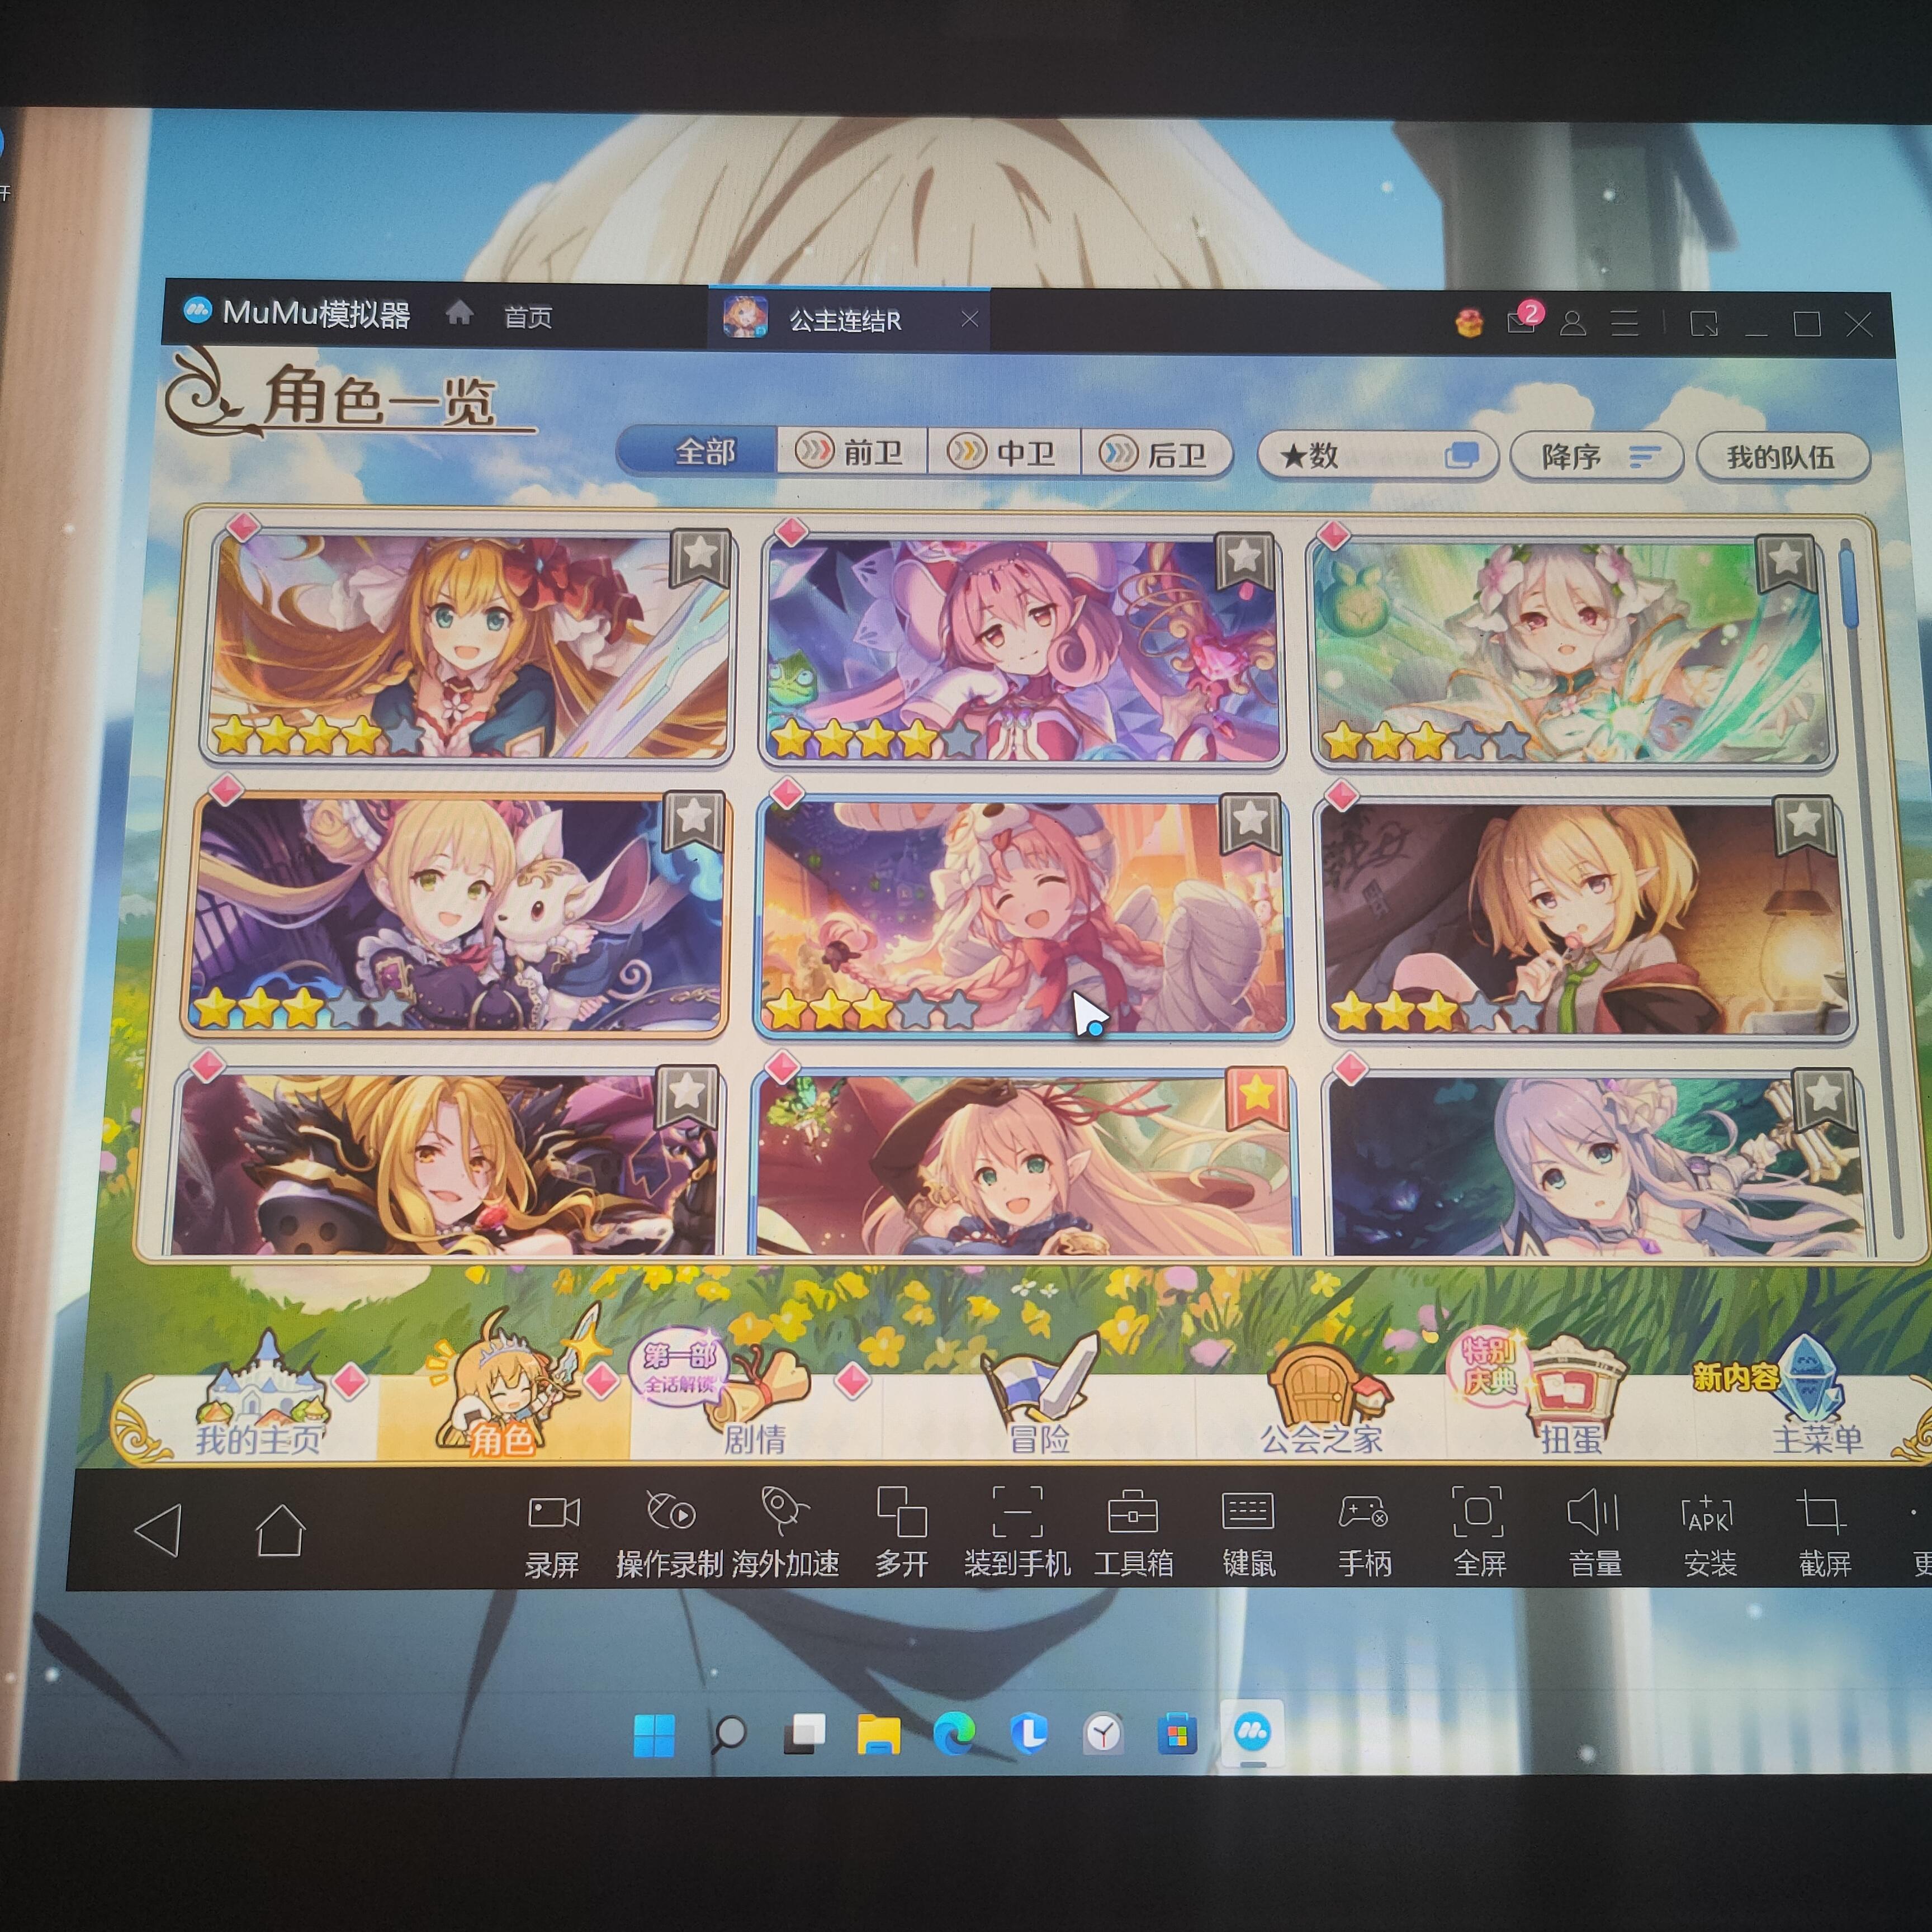Filter characters by 前卫
This screenshot has width=1932, height=1932.
[x=852, y=453]
